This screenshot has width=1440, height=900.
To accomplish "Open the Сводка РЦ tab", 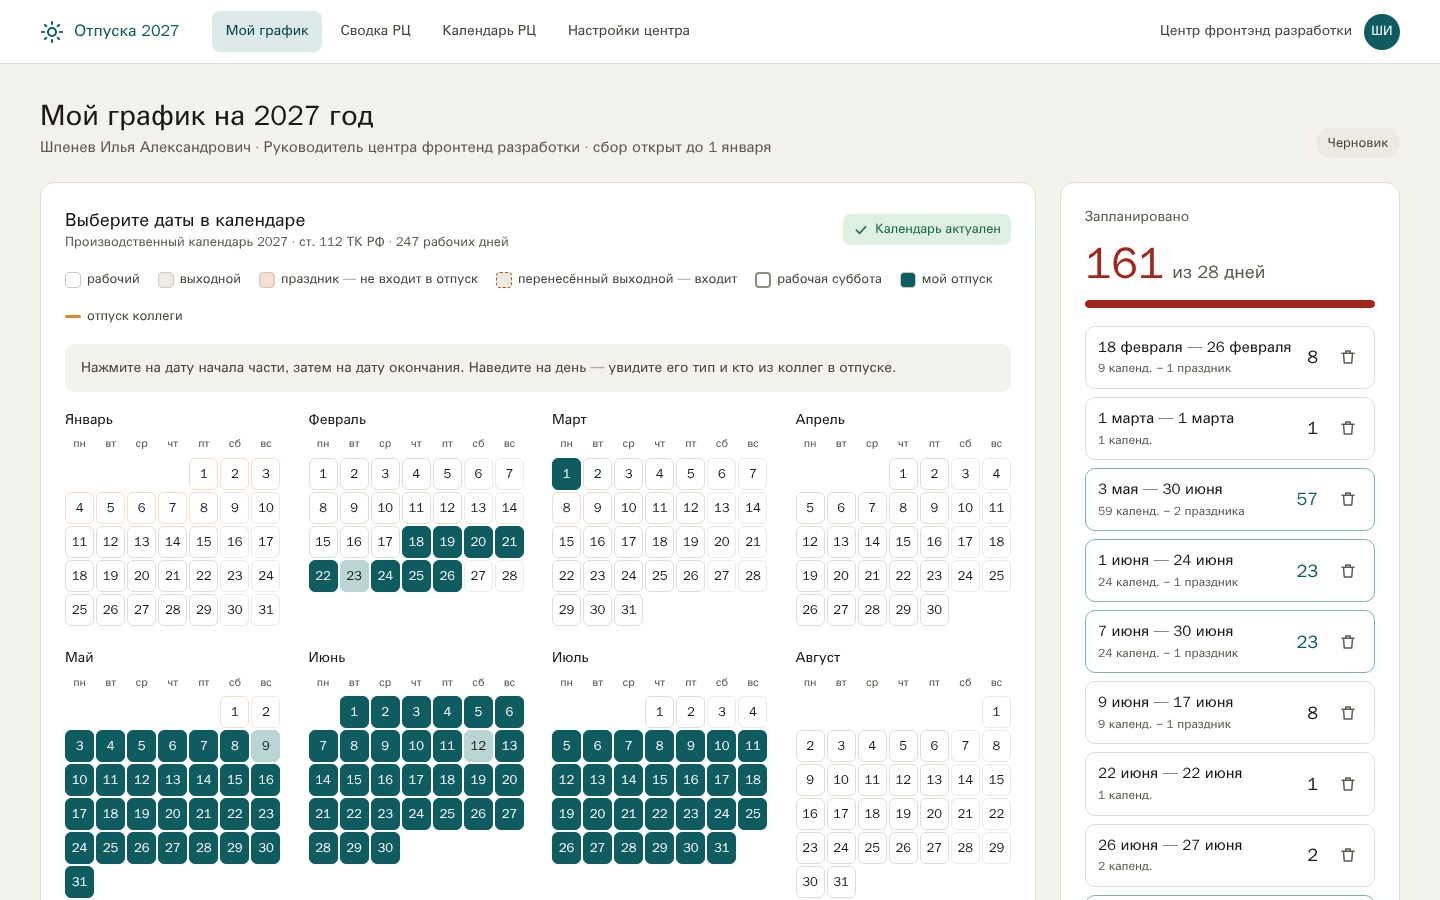I will pos(375,31).
